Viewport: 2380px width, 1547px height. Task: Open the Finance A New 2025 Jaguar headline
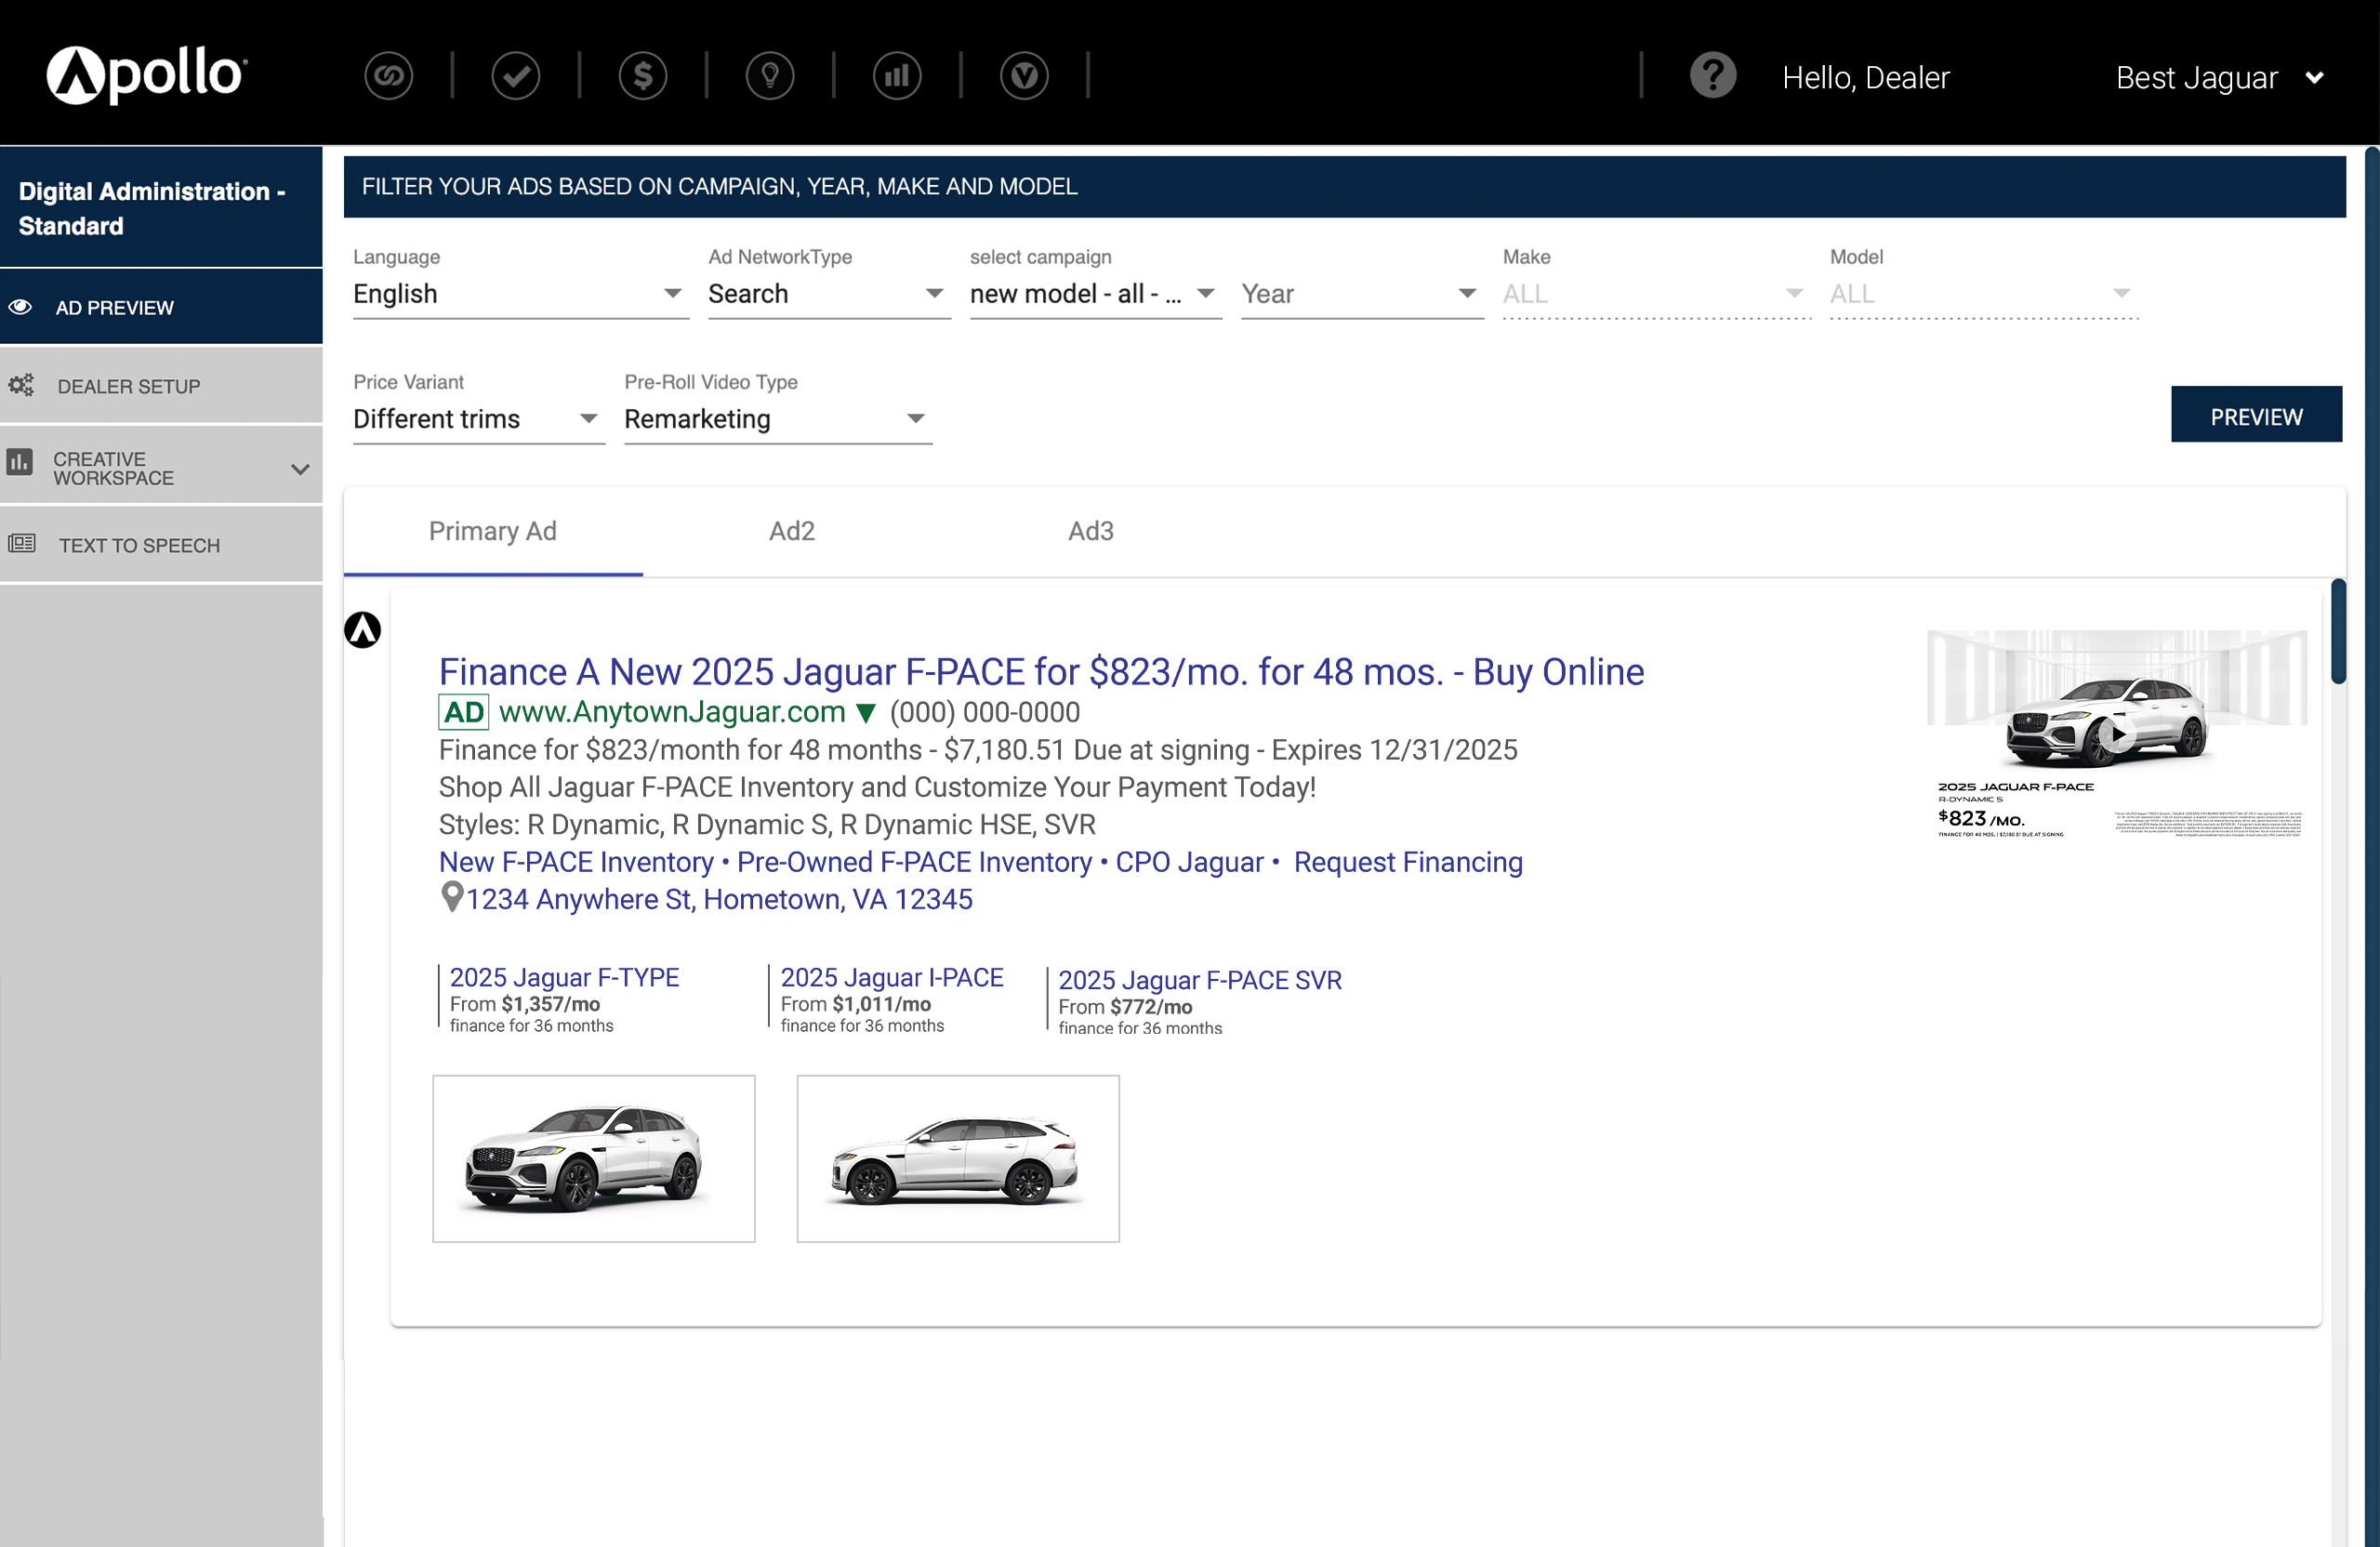coord(1041,672)
